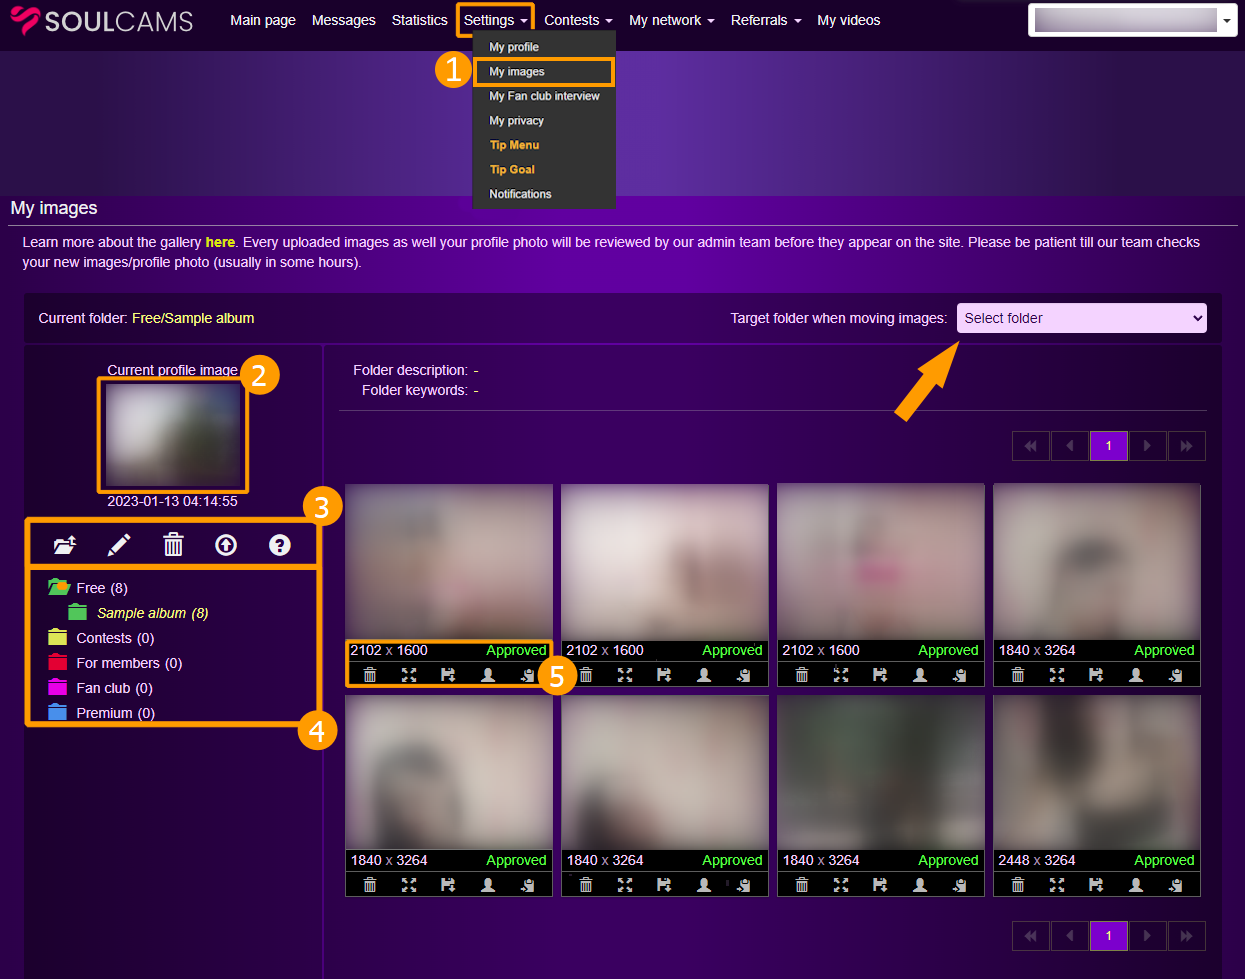Choose 'Tip Menu' in the Settings menu
This screenshot has width=1245, height=979.
514,145
